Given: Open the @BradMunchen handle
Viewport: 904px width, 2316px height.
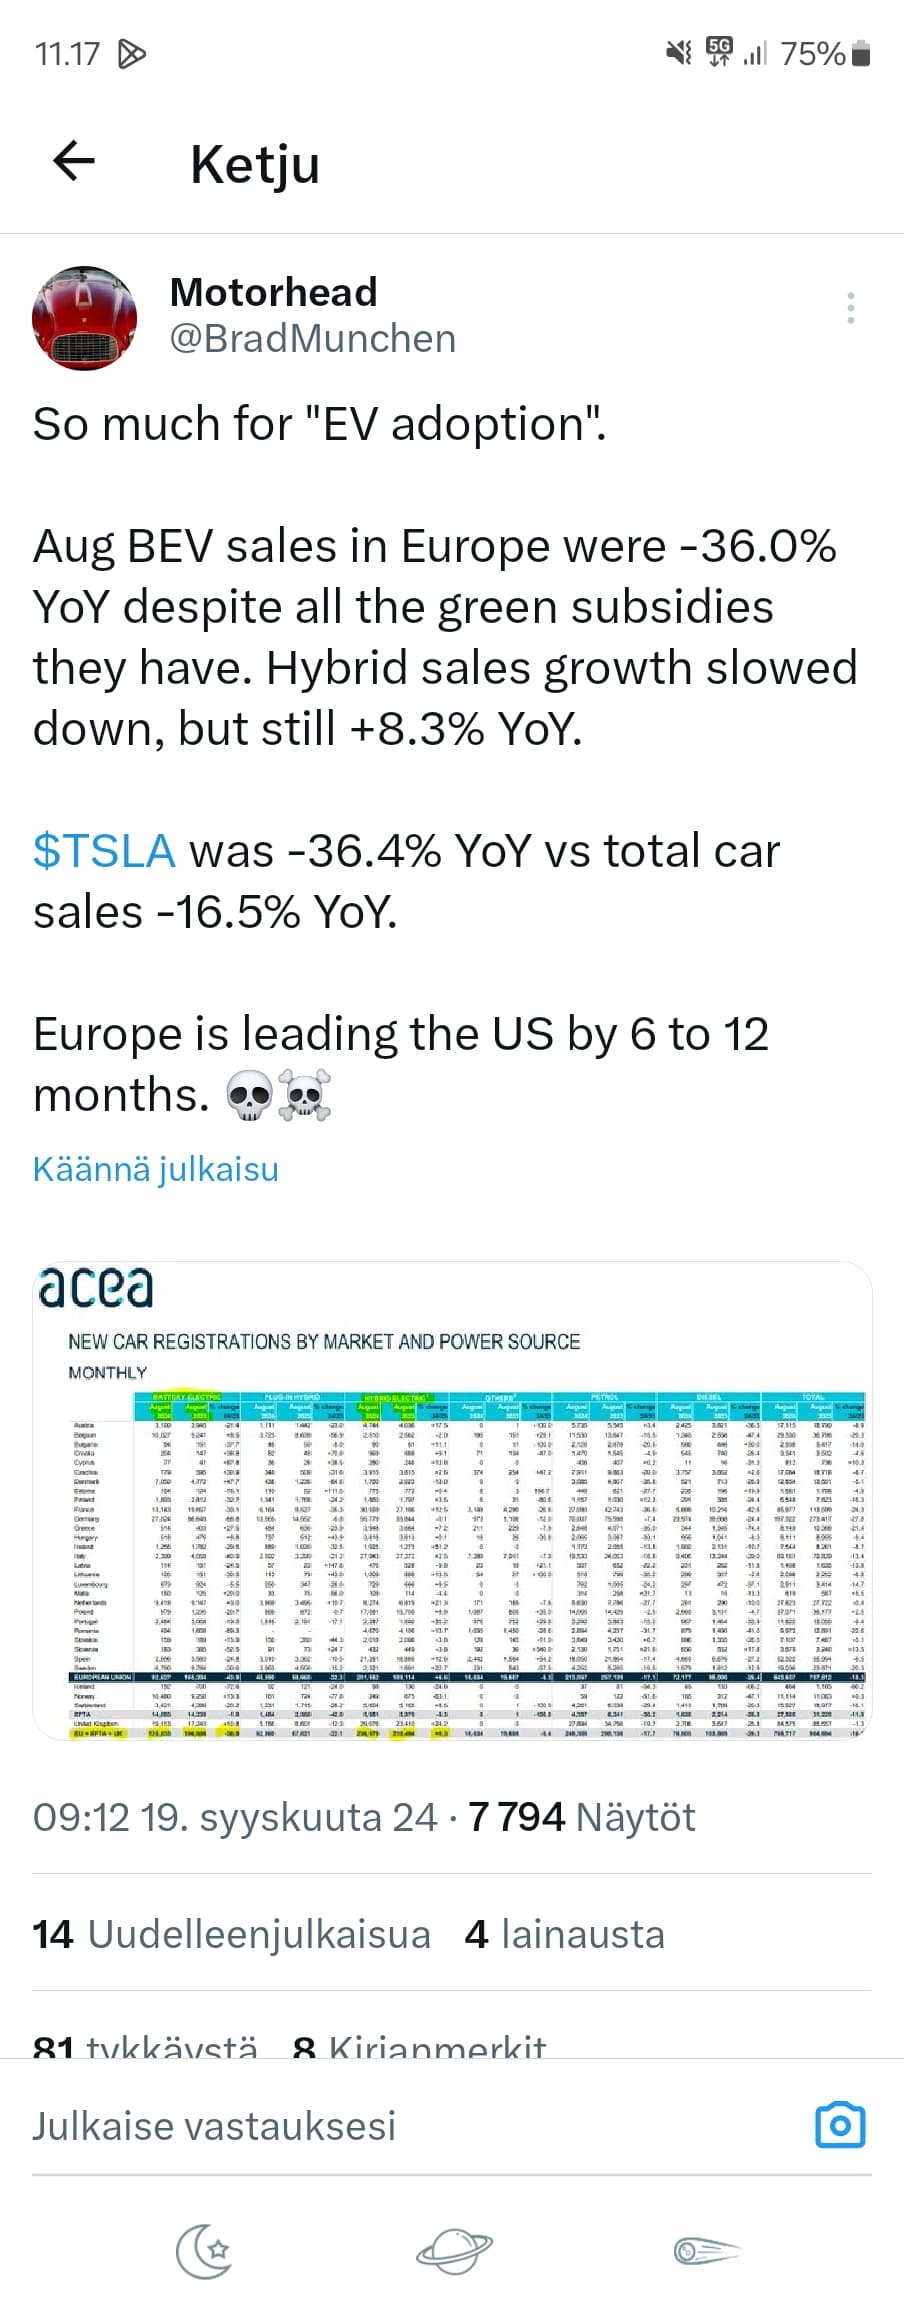Looking at the screenshot, I should point(313,339).
